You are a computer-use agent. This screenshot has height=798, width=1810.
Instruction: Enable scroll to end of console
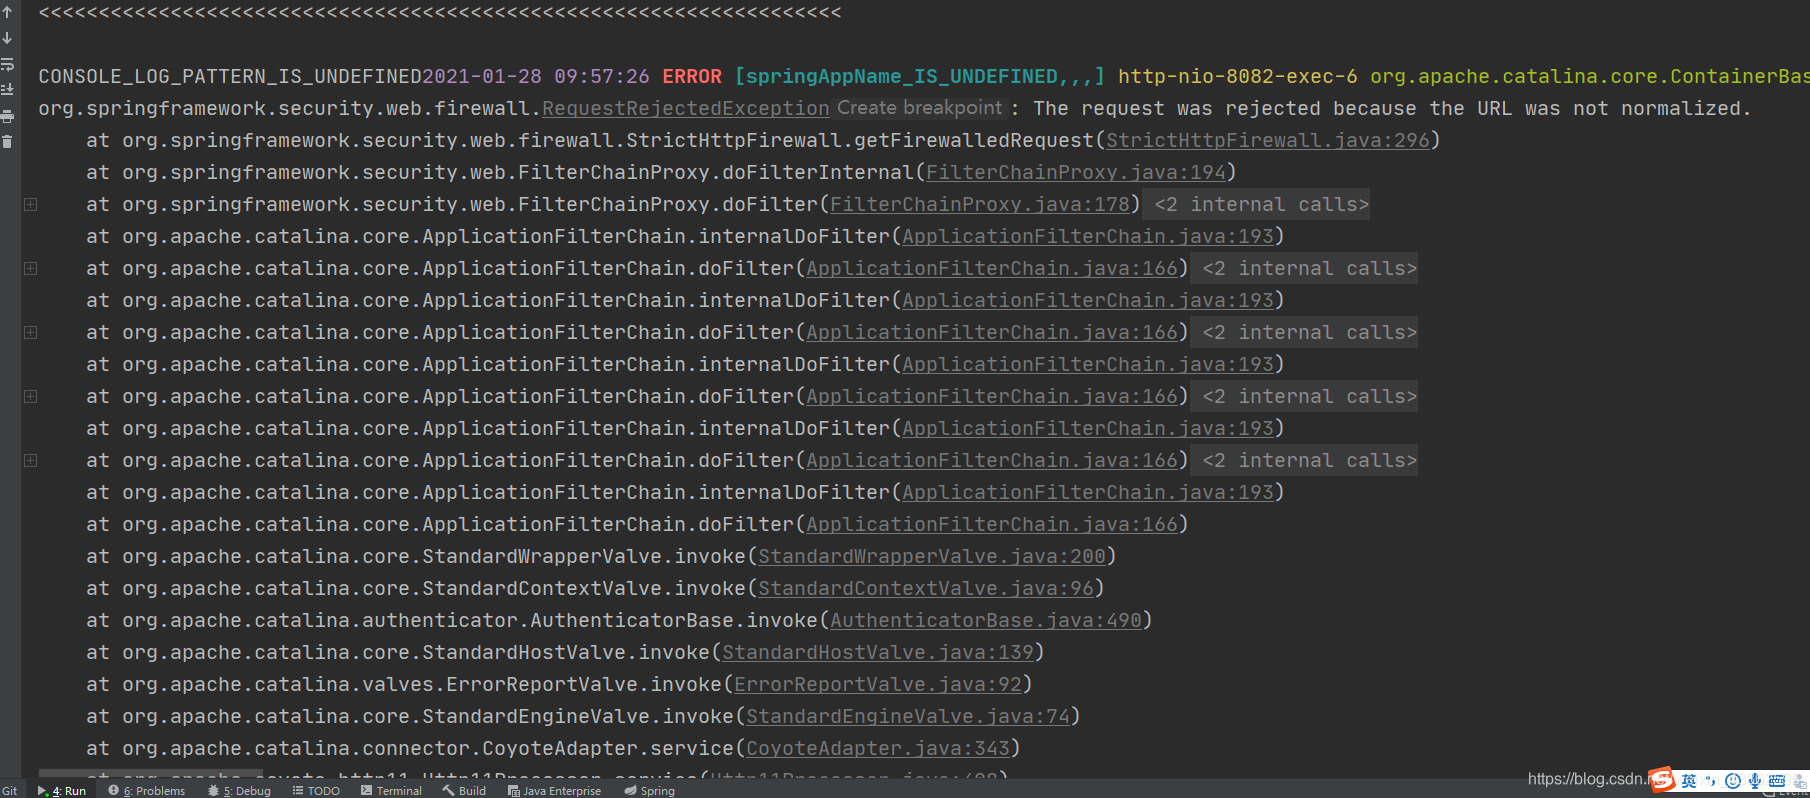[x=7, y=90]
